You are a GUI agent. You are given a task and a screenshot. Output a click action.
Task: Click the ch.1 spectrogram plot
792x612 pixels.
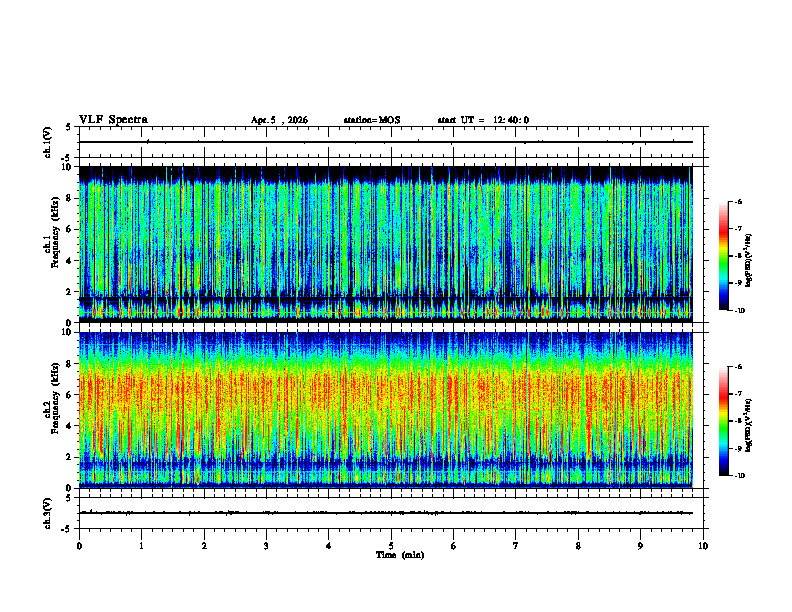pyautogui.click(x=386, y=244)
